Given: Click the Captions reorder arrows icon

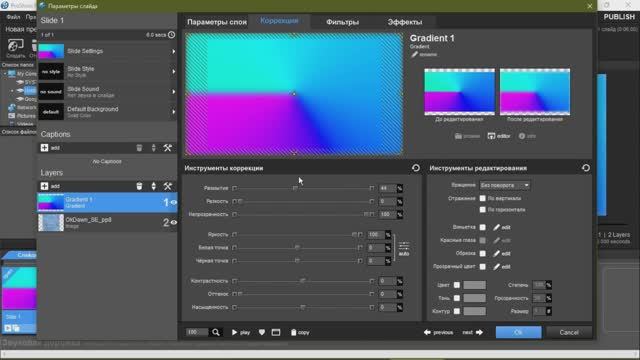Looking at the screenshot, I should pos(153,148).
